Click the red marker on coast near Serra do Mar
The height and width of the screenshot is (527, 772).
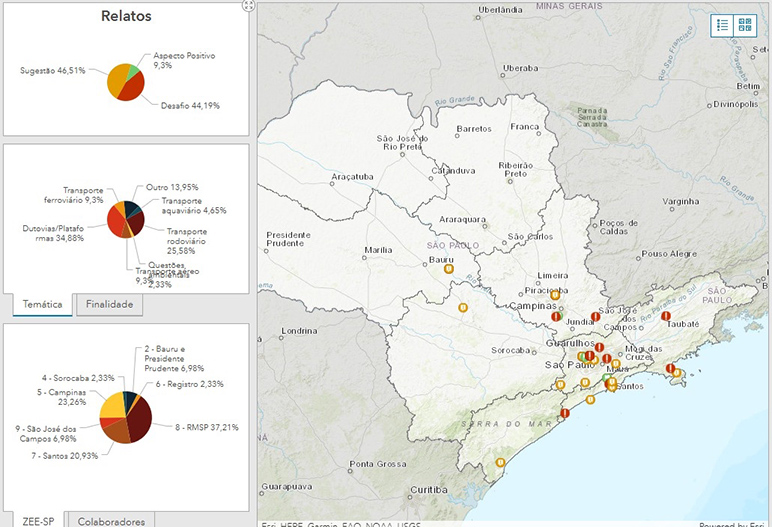tap(564, 412)
